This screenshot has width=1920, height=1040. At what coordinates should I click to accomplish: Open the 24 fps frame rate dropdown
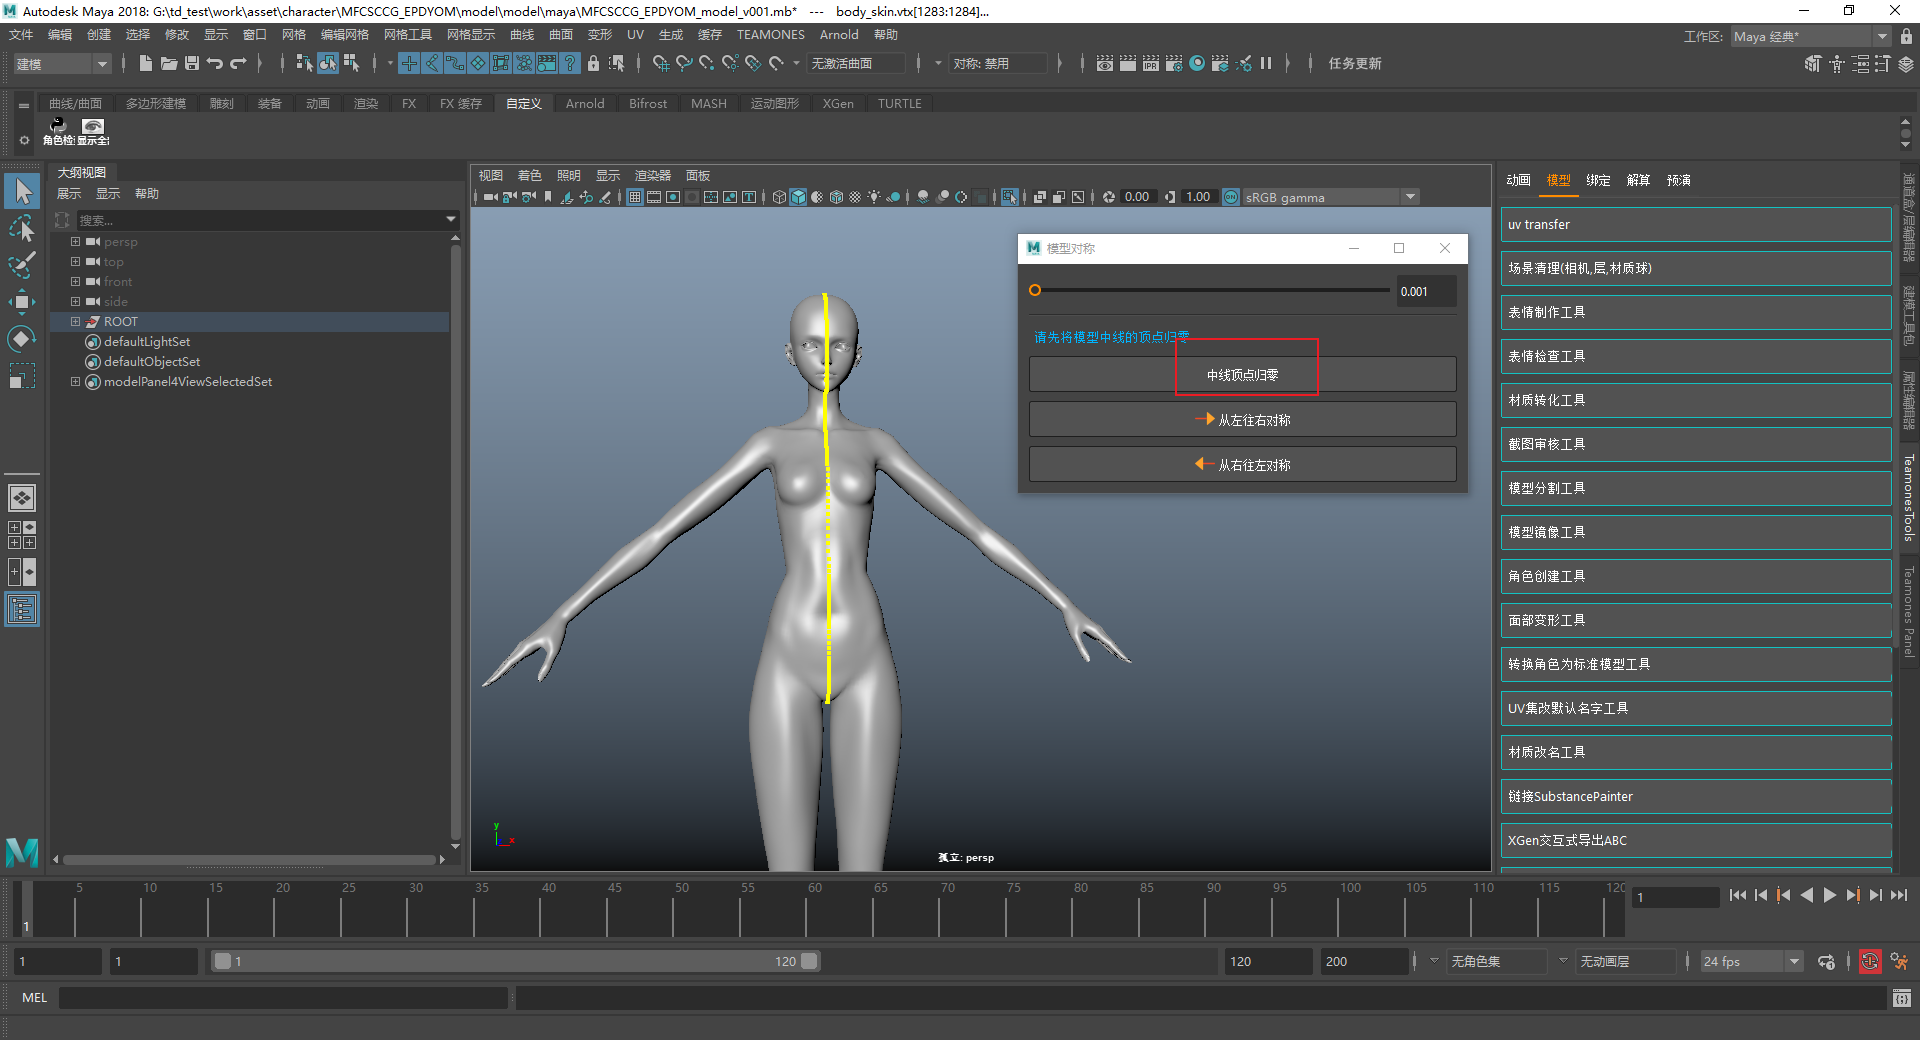[x=1794, y=962]
